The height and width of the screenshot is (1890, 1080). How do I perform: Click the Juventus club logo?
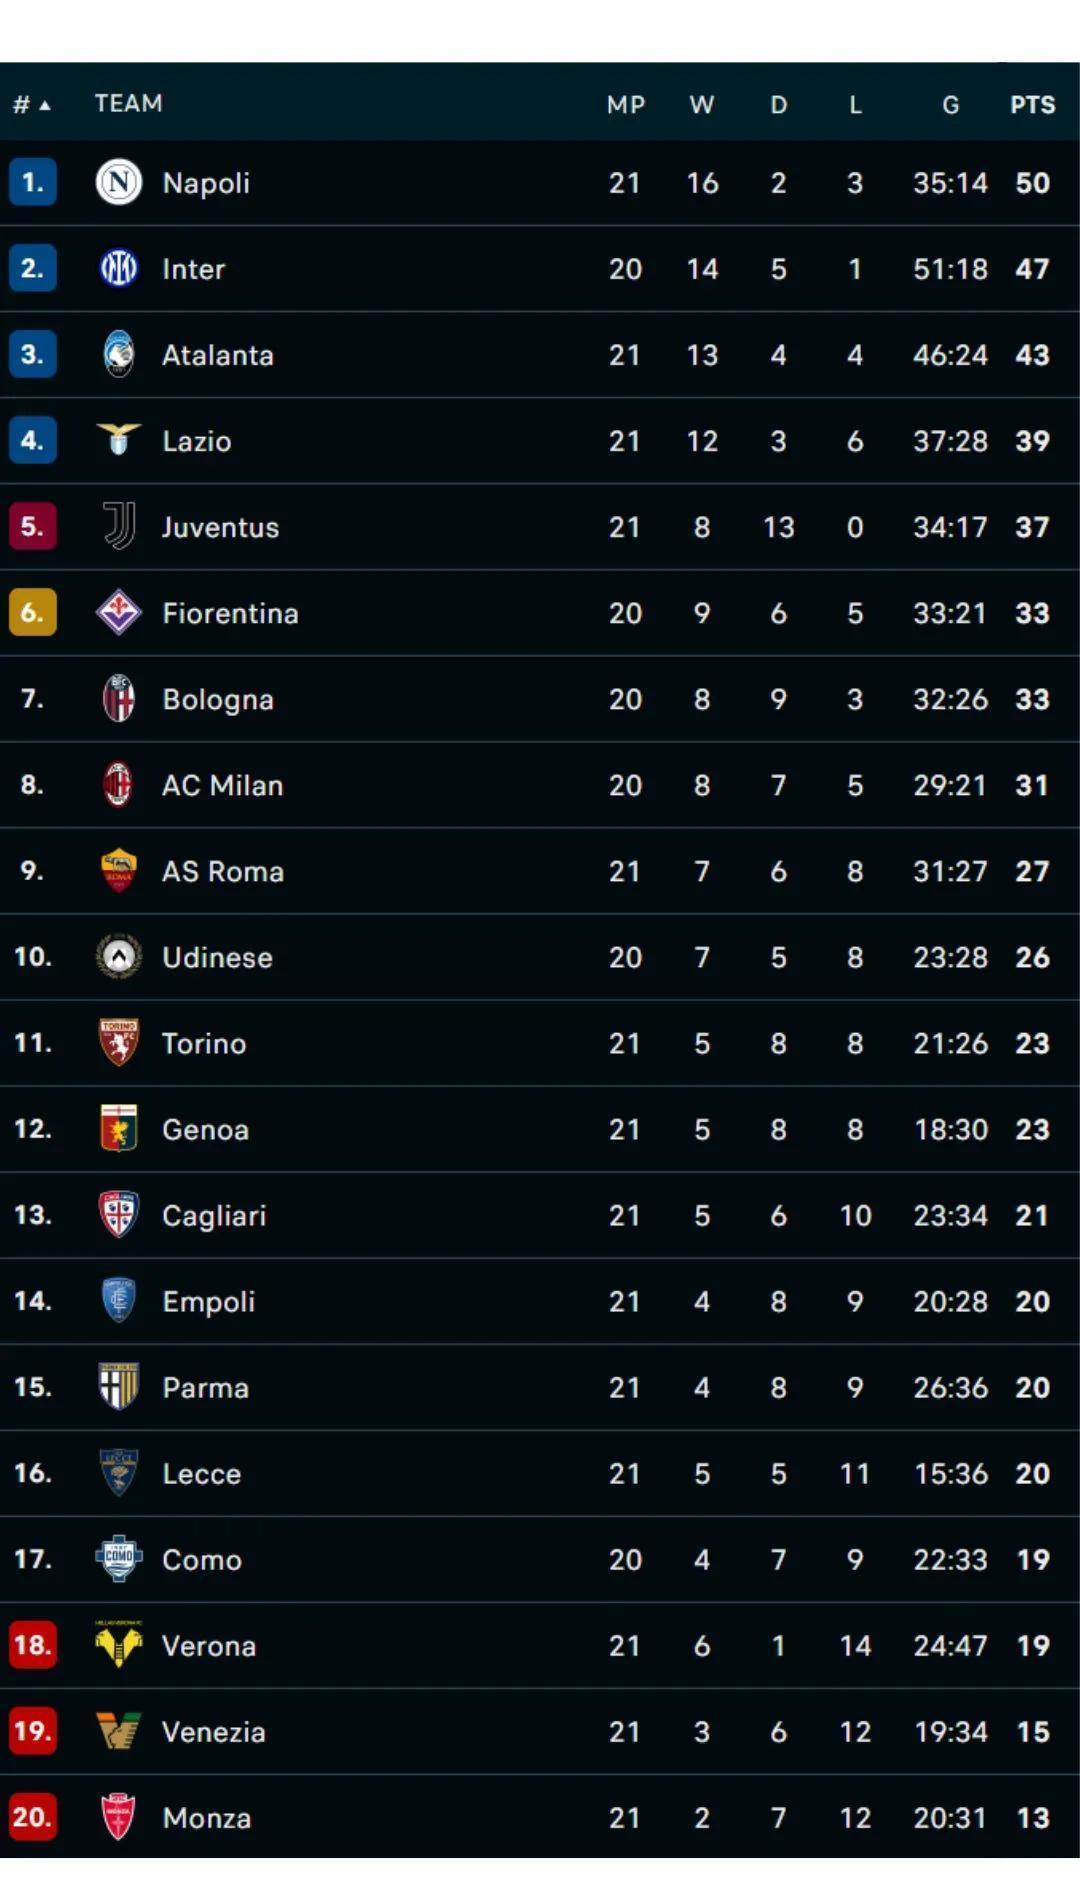119,526
